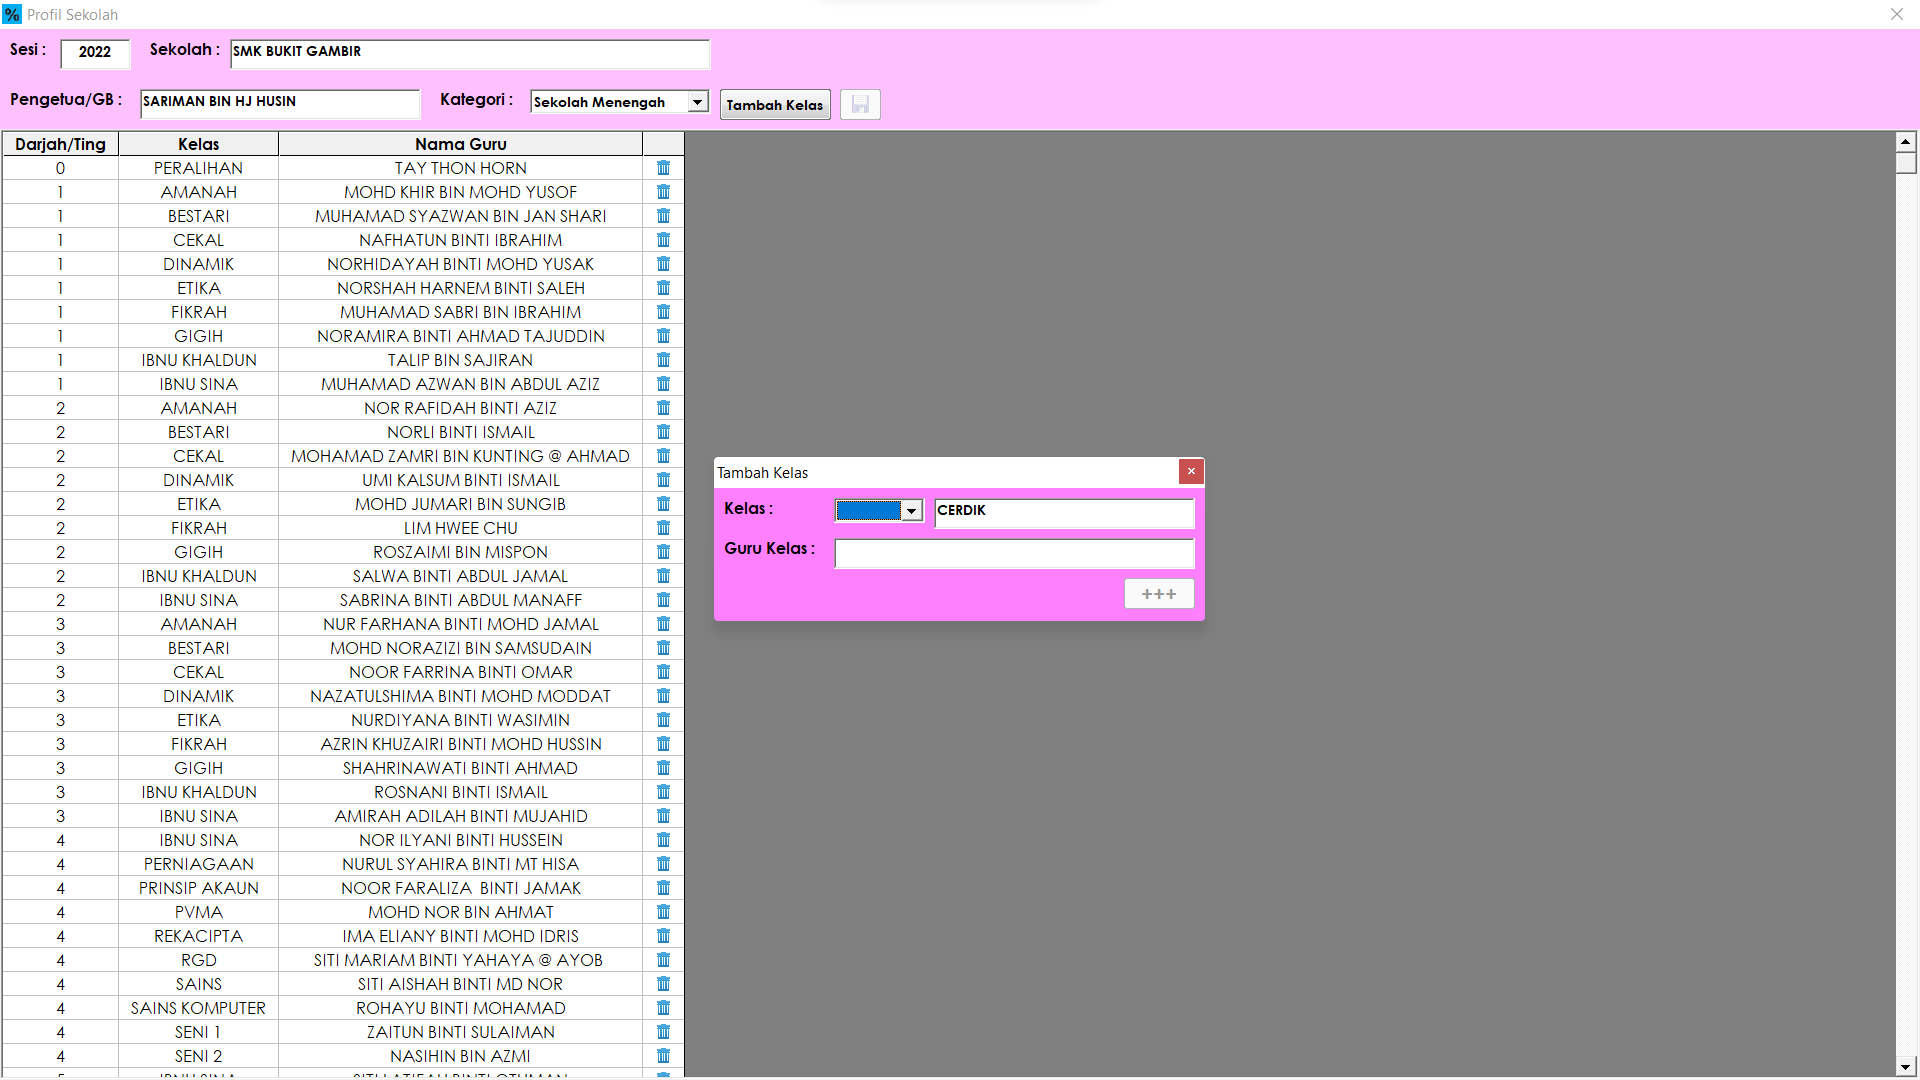Click trash icon beside NASIHIN BIN AZMI
The height and width of the screenshot is (1080, 1920).
(x=663, y=1056)
